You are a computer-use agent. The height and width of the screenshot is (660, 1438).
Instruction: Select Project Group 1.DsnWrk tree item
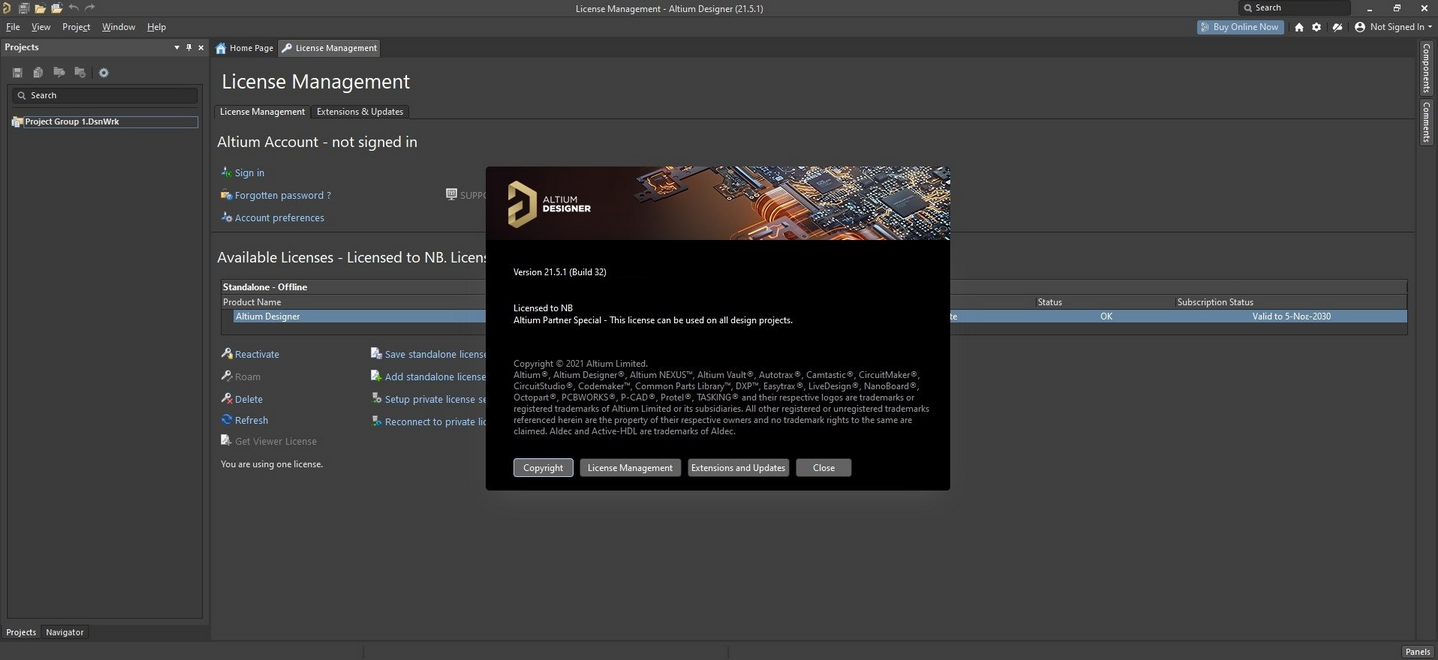click(105, 122)
